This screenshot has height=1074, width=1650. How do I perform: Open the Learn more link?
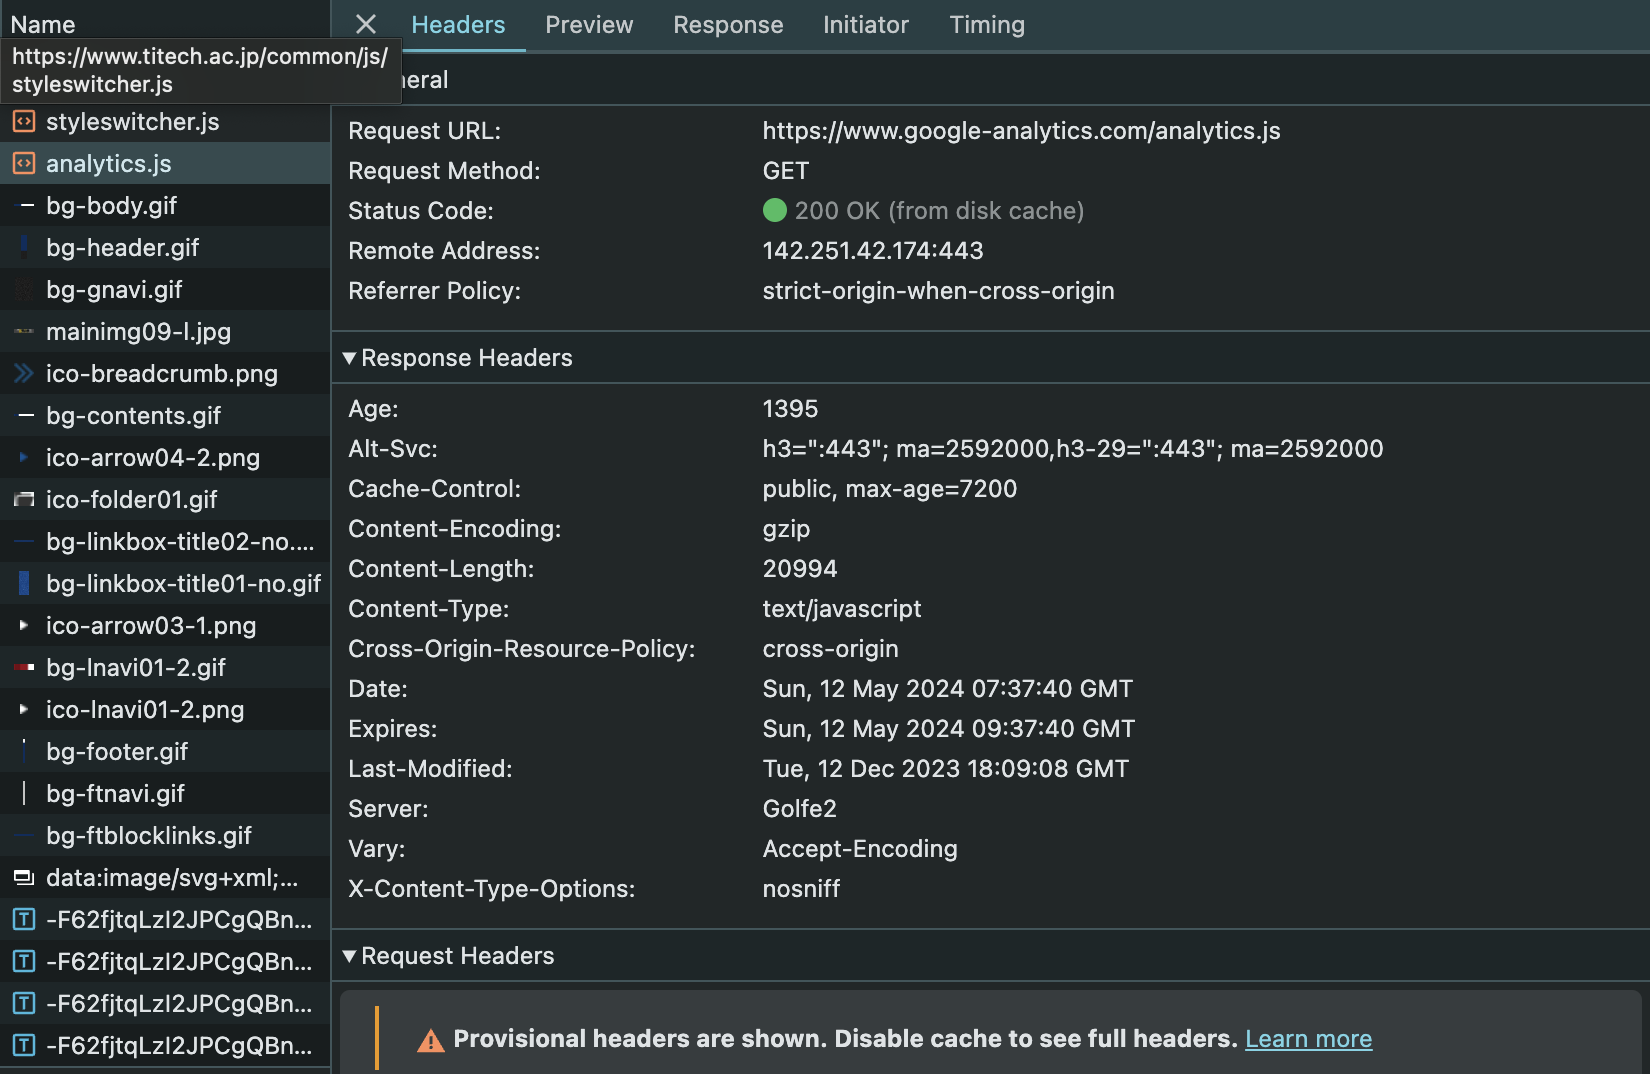pos(1308,1039)
